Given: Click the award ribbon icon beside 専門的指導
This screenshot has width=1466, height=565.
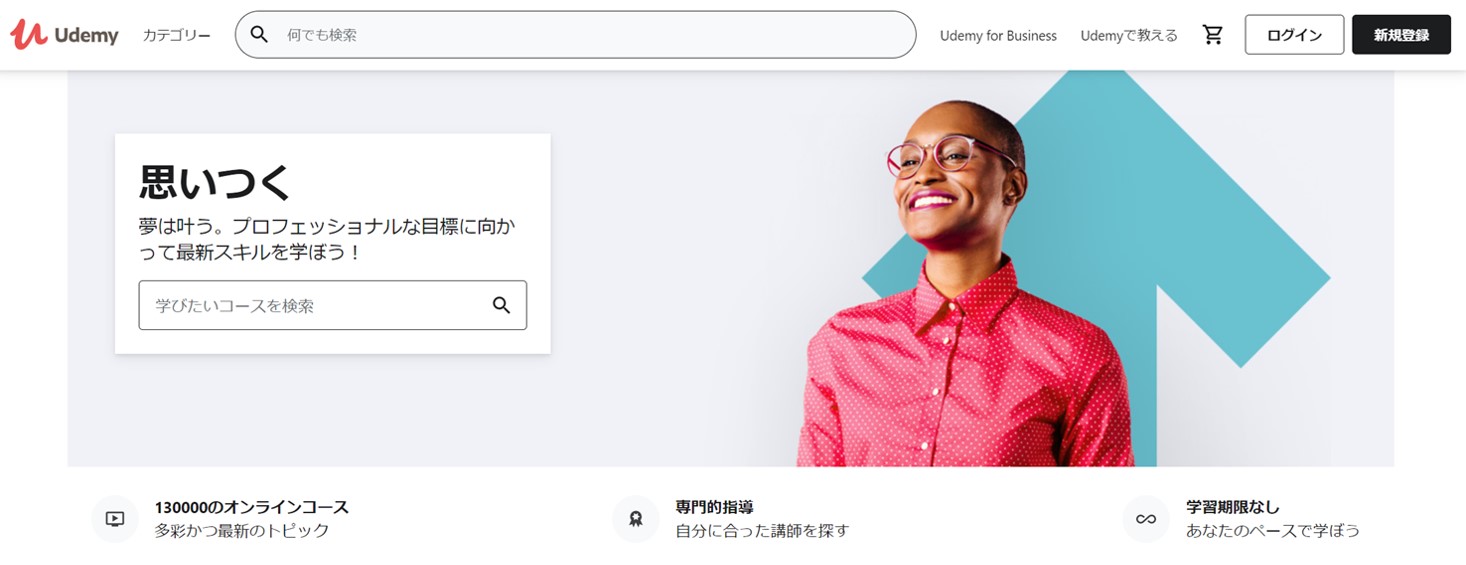Looking at the screenshot, I should click(x=635, y=519).
